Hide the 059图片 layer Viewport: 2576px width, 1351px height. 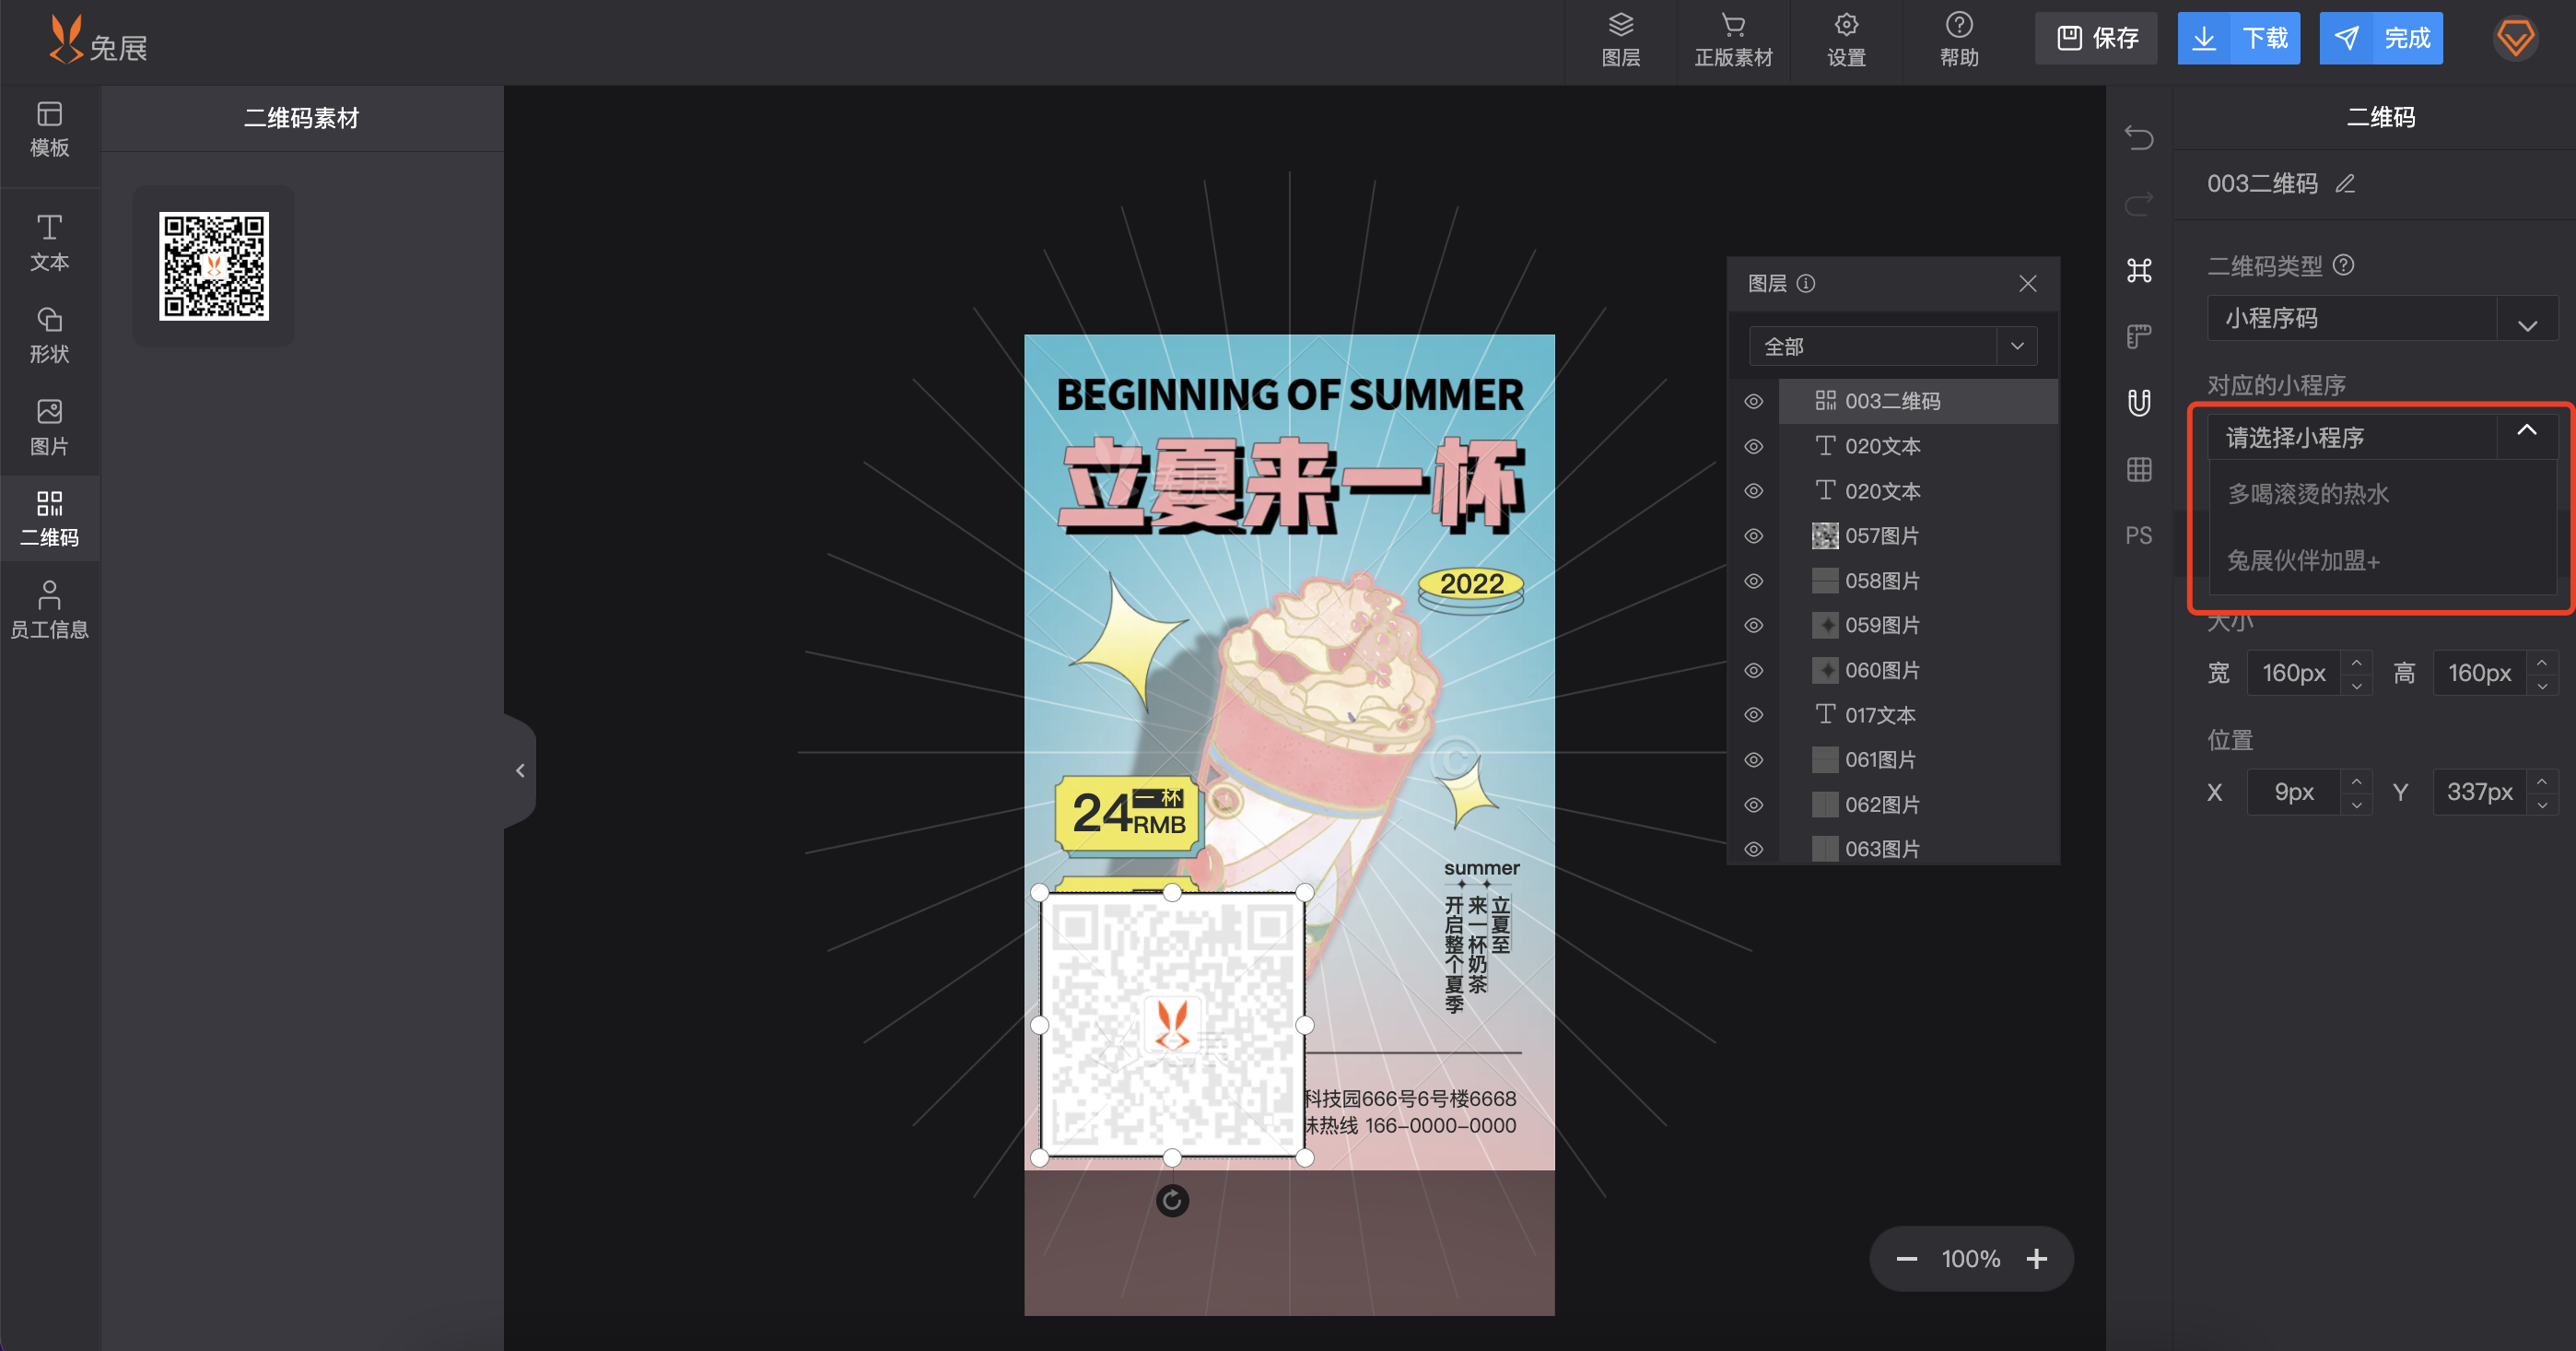[1754, 625]
